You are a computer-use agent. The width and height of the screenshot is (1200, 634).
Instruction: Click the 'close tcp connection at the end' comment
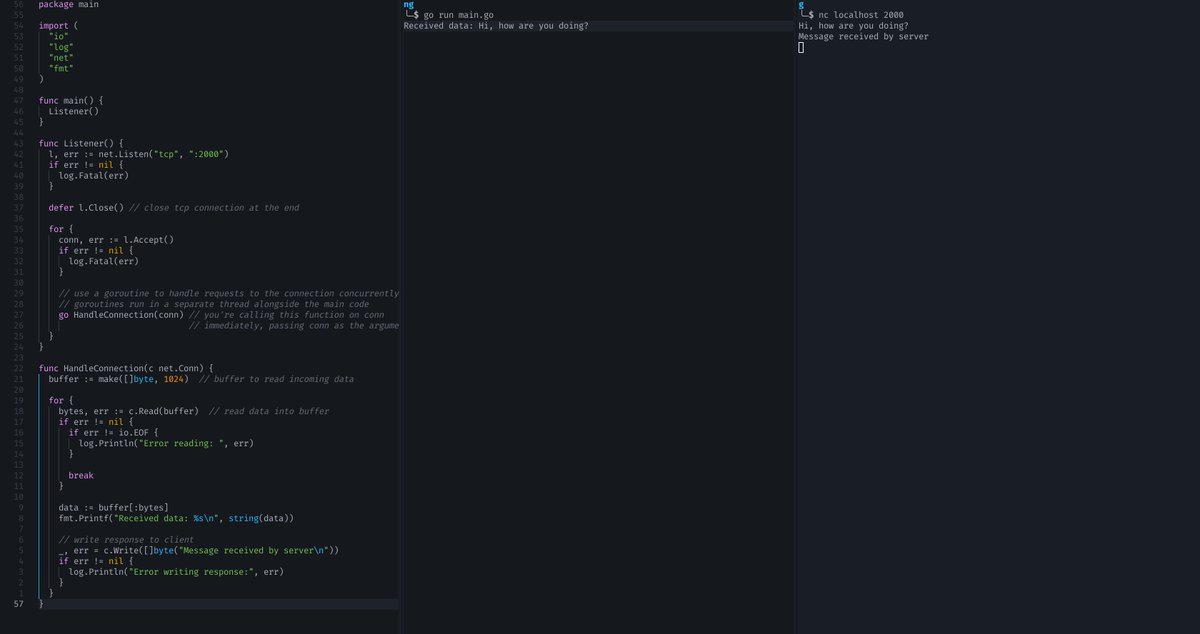tap(214, 208)
